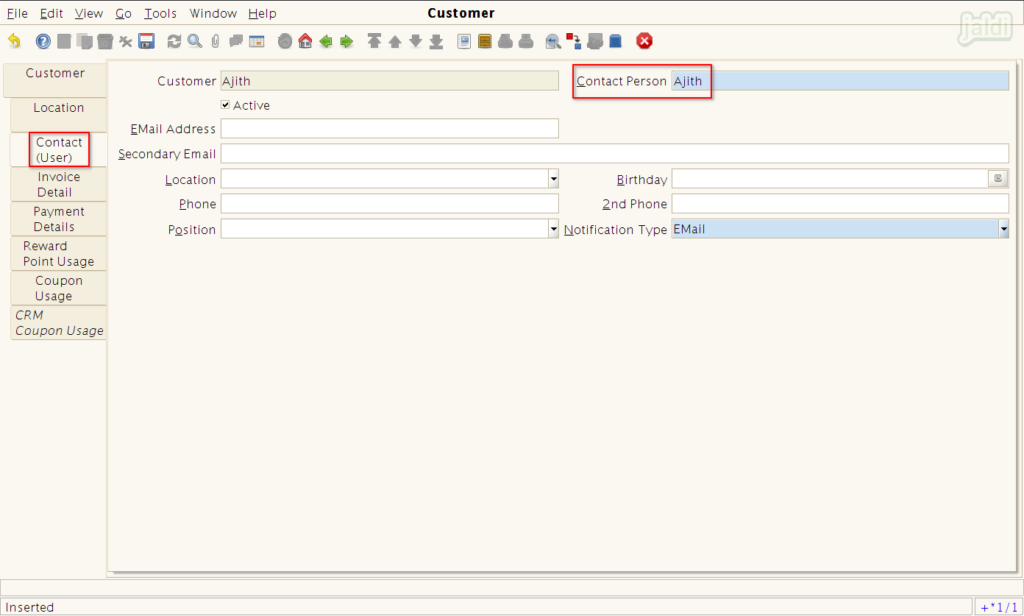Toggle the Active checkbox
1024x616 pixels.
tap(225, 105)
